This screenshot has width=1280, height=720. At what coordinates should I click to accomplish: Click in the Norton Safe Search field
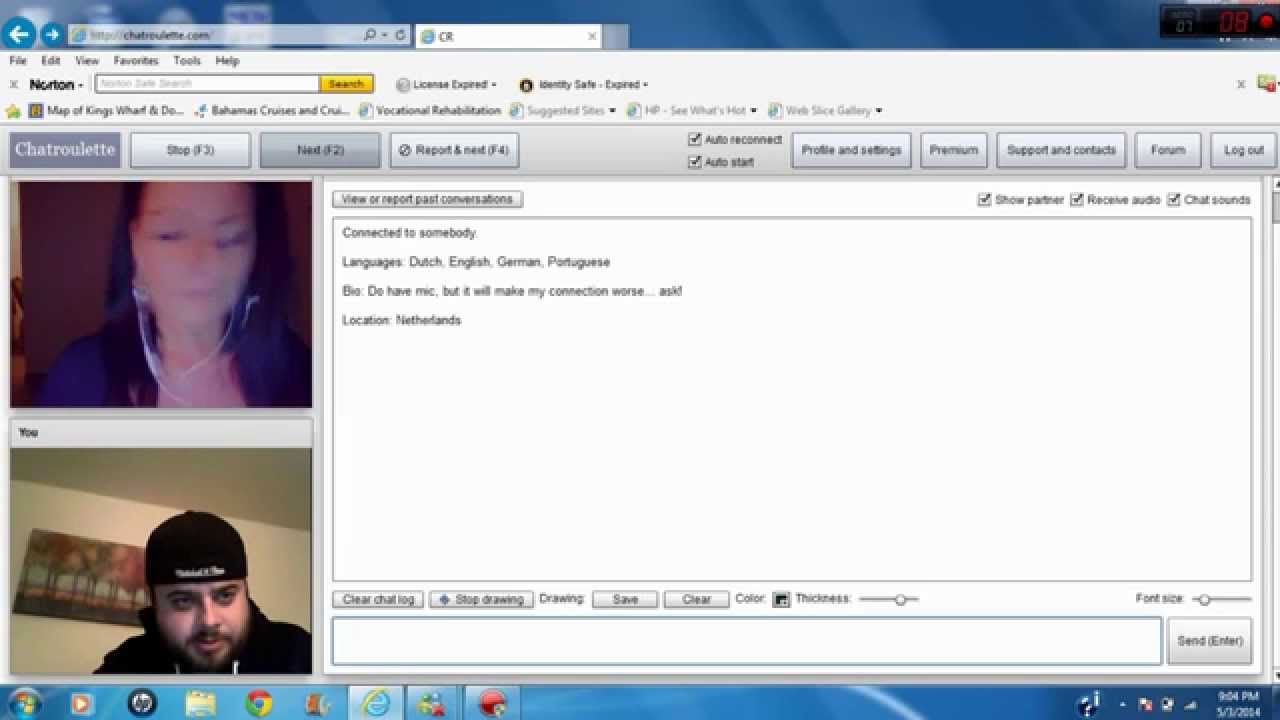(x=207, y=84)
